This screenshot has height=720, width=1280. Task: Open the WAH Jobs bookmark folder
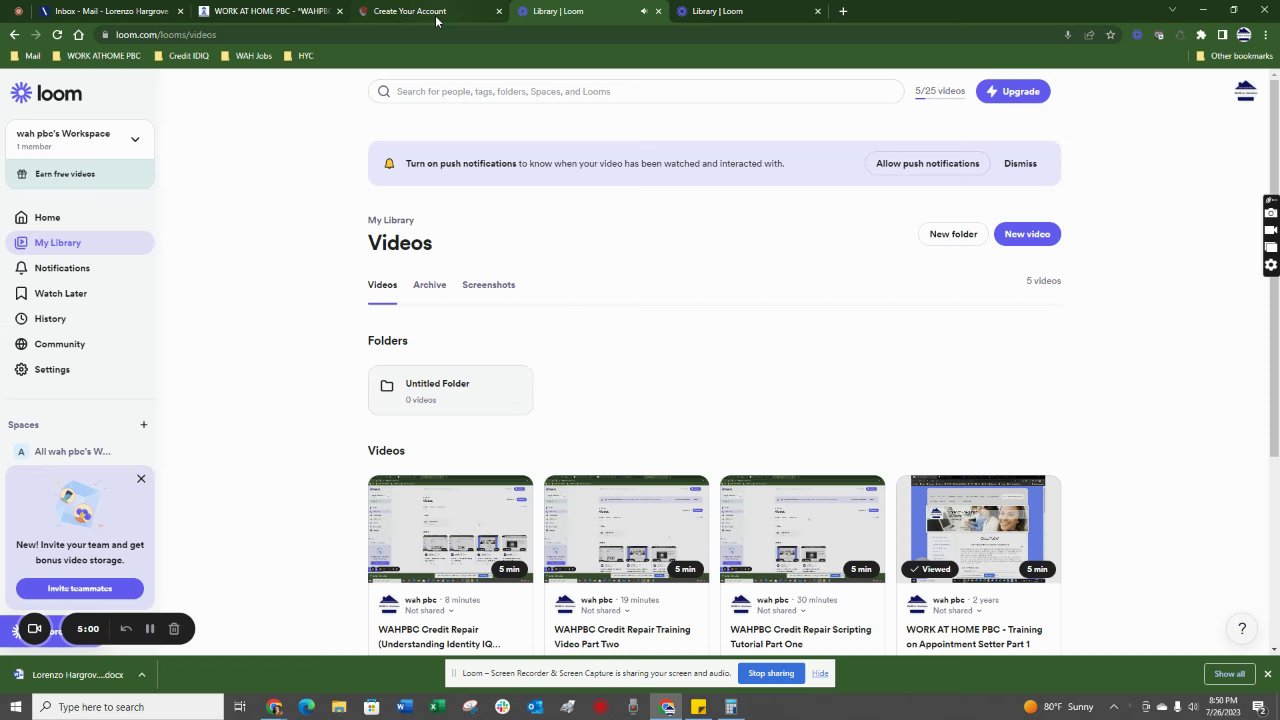point(246,56)
